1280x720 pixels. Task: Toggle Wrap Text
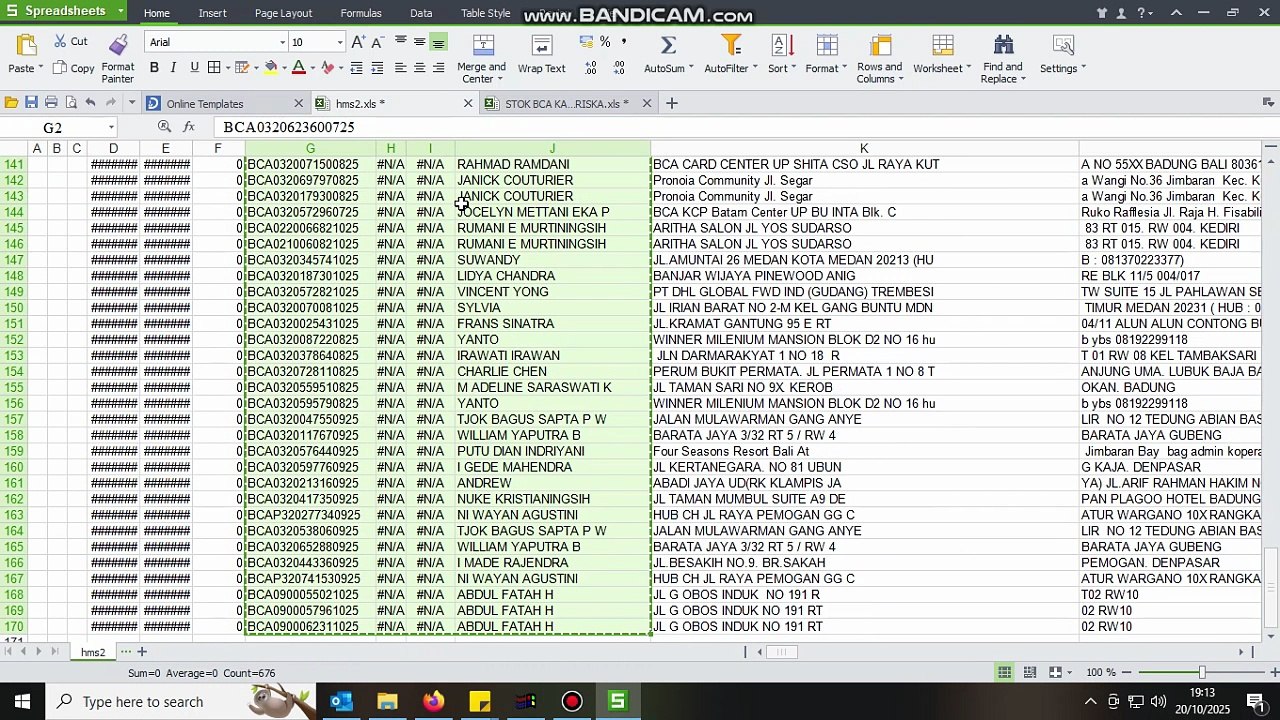pos(541,56)
